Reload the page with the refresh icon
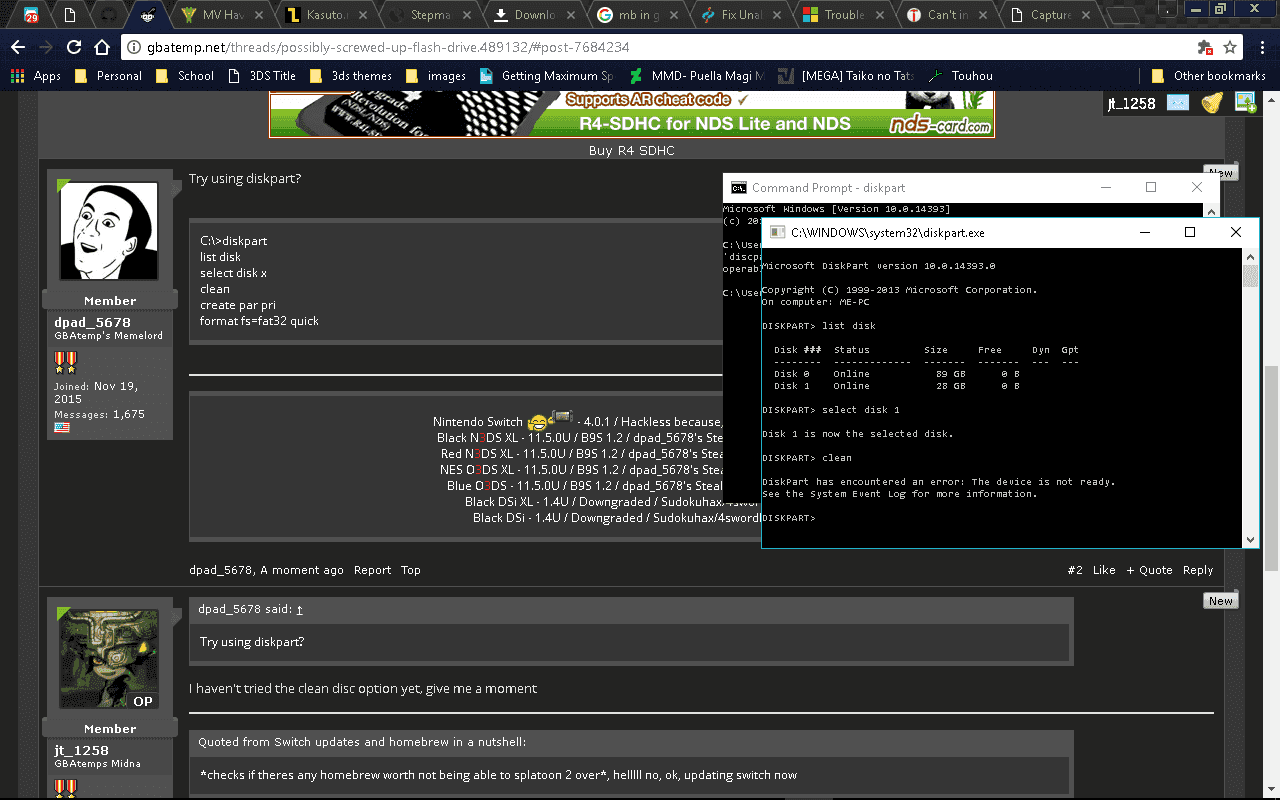The image size is (1280, 800). [x=74, y=47]
